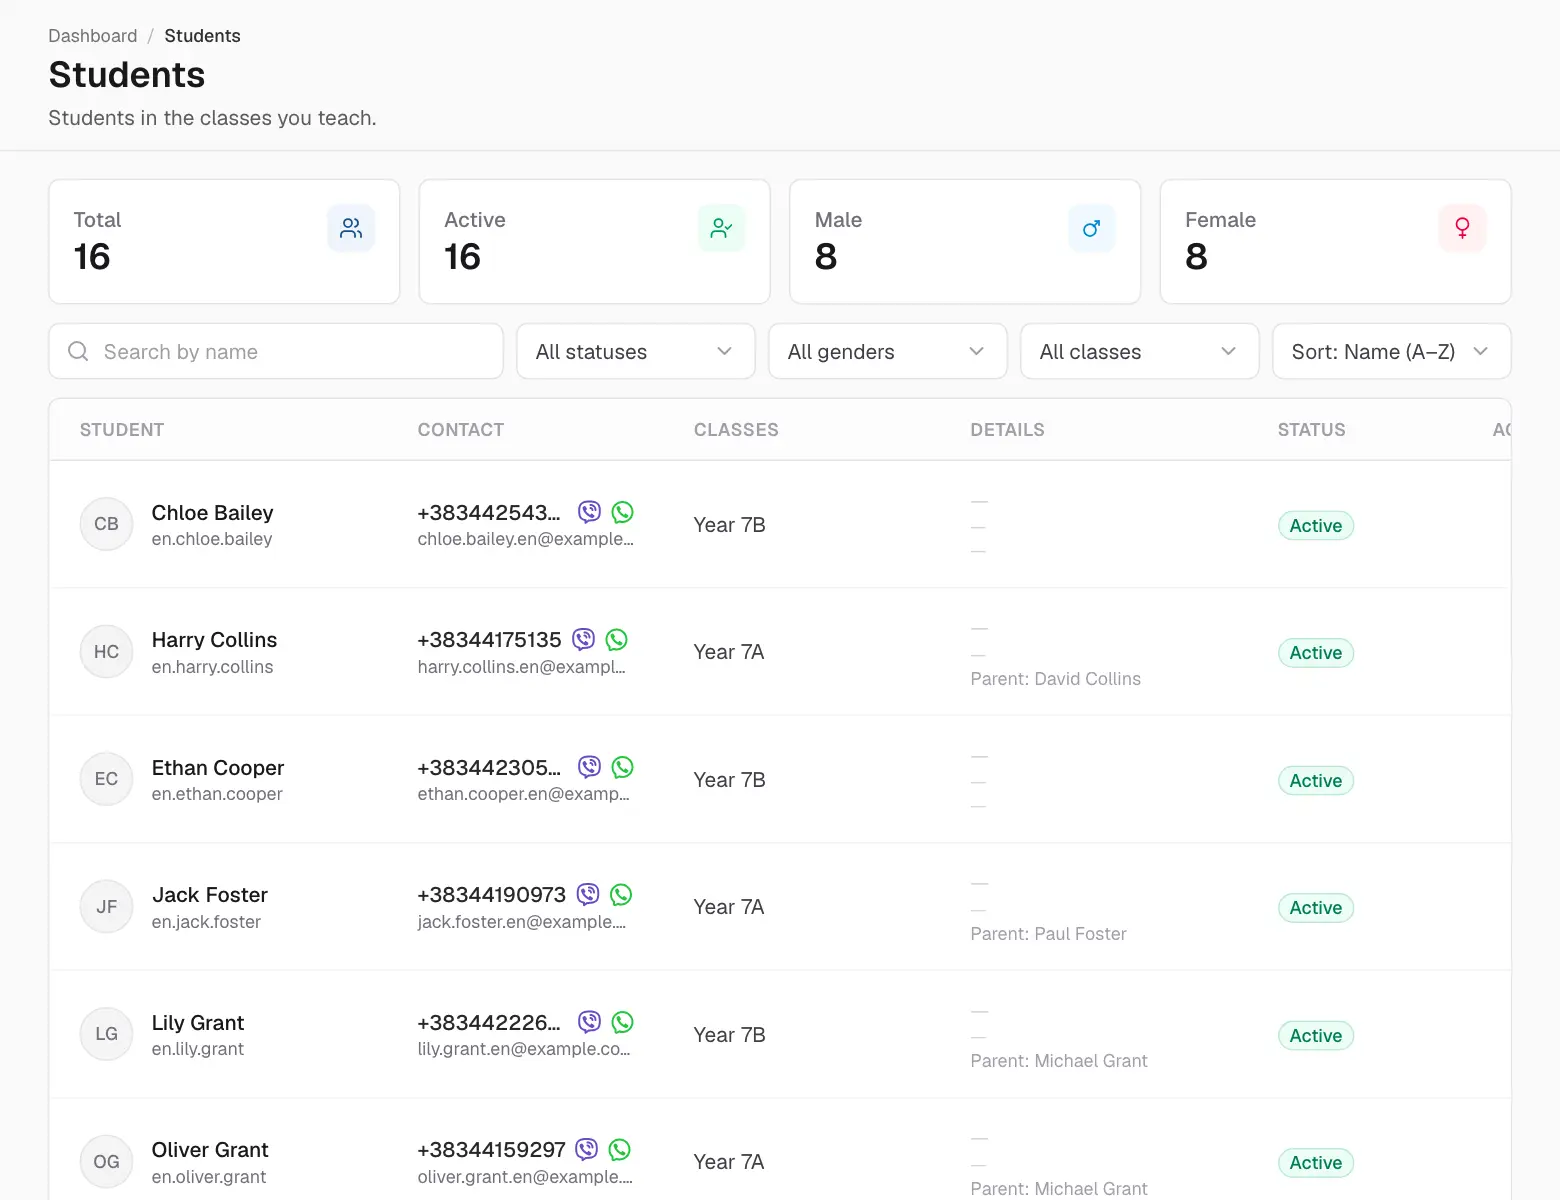Click Lily Grant's Viber icon
The width and height of the screenshot is (1560, 1200).
click(x=590, y=1022)
